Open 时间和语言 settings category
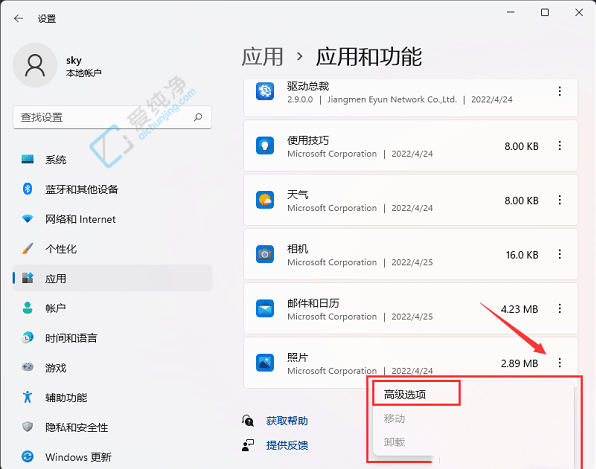The image size is (596, 469). coord(112,337)
